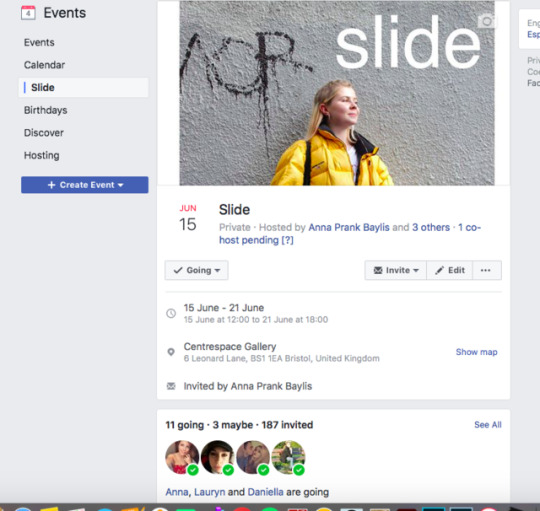Open the Create Event dropdown button
The height and width of the screenshot is (511, 540).
tap(85, 185)
